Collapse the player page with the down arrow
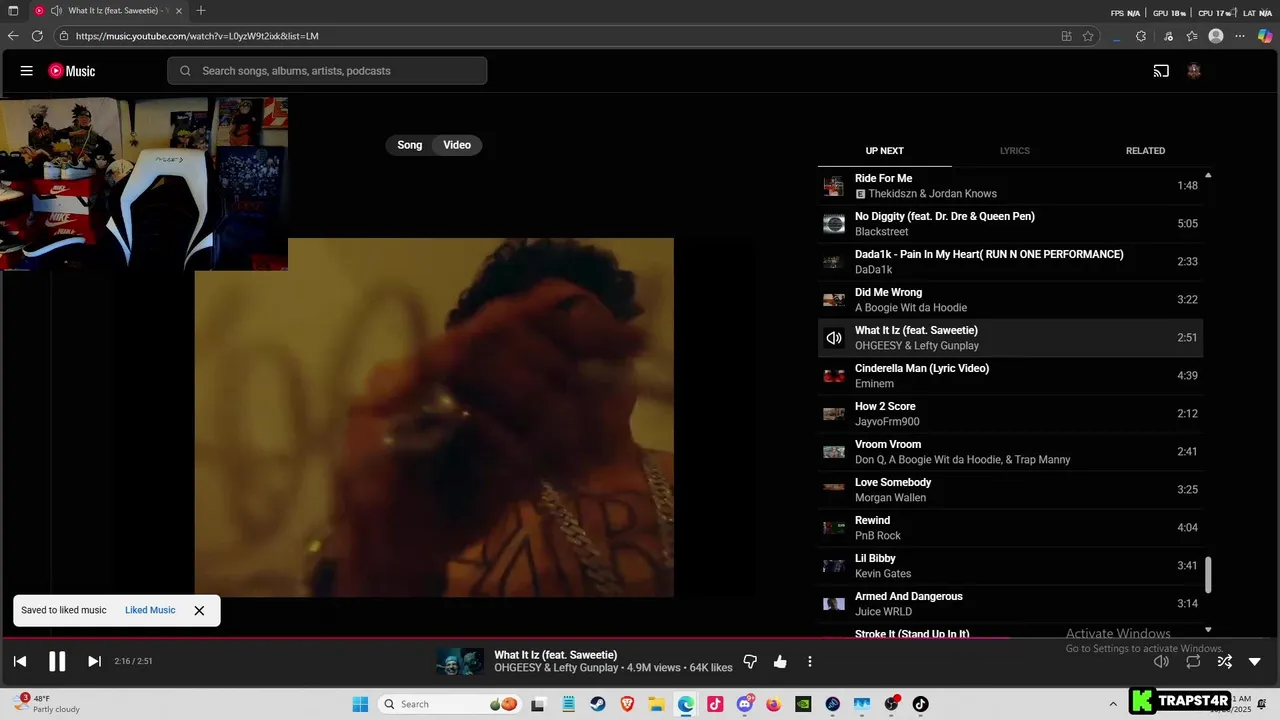This screenshot has width=1280, height=720. (1255, 661)
